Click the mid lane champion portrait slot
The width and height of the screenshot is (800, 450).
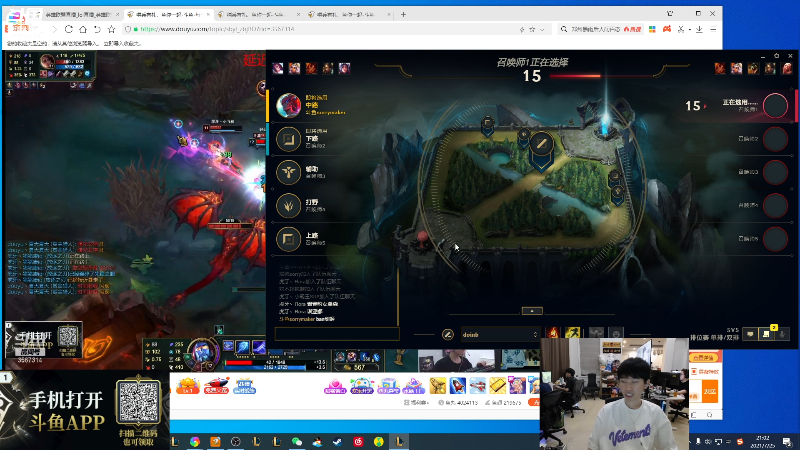click(x=288, y=106)
